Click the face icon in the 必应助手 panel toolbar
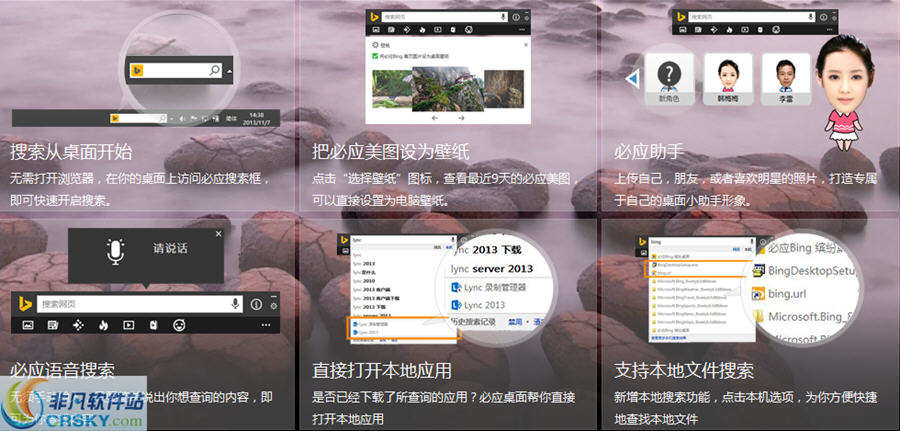Image resolution: width=900 pixels, height=431 pixels. [776, 29]
